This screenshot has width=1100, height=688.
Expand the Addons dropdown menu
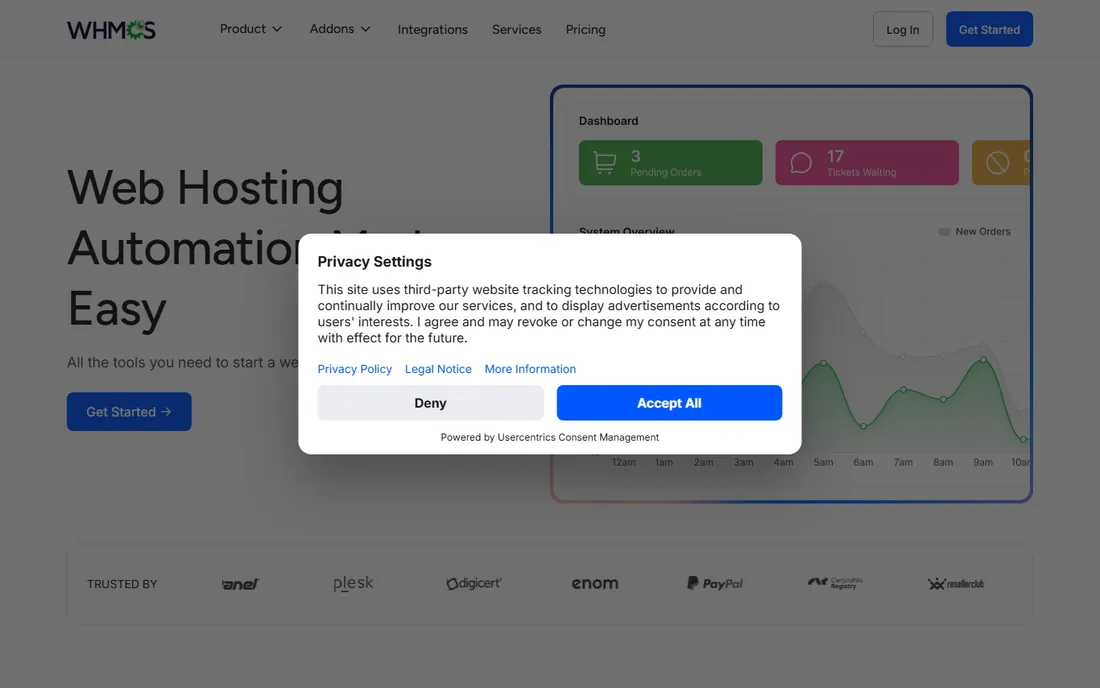[x=340, y=29]
